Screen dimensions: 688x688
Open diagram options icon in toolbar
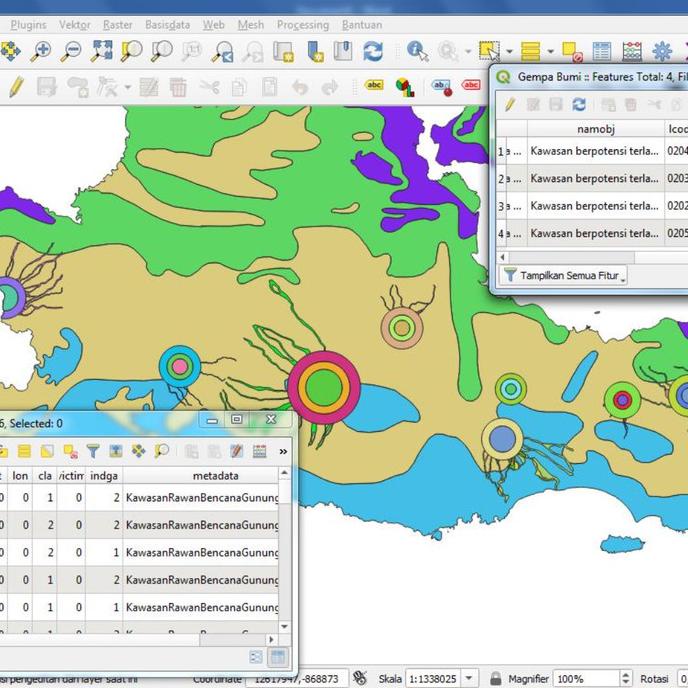[404, 87]
